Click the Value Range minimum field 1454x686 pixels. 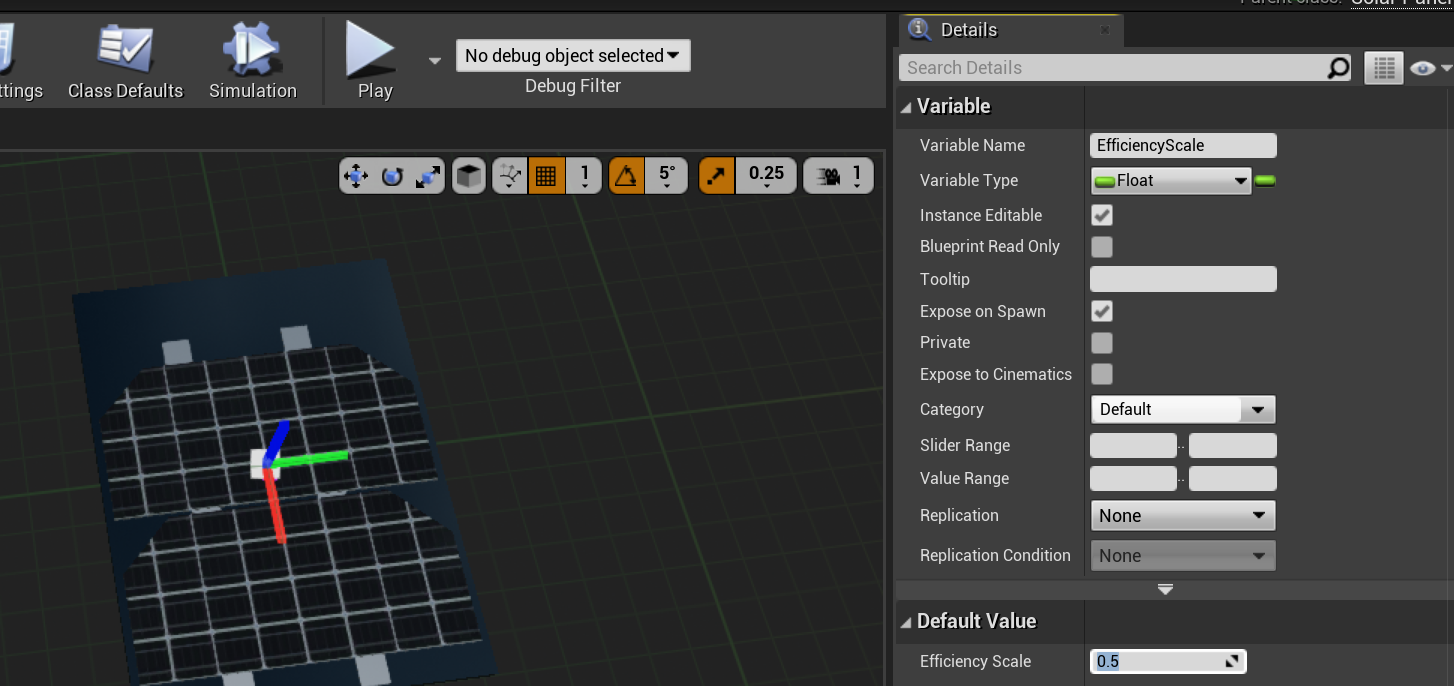pos(1133,478)
